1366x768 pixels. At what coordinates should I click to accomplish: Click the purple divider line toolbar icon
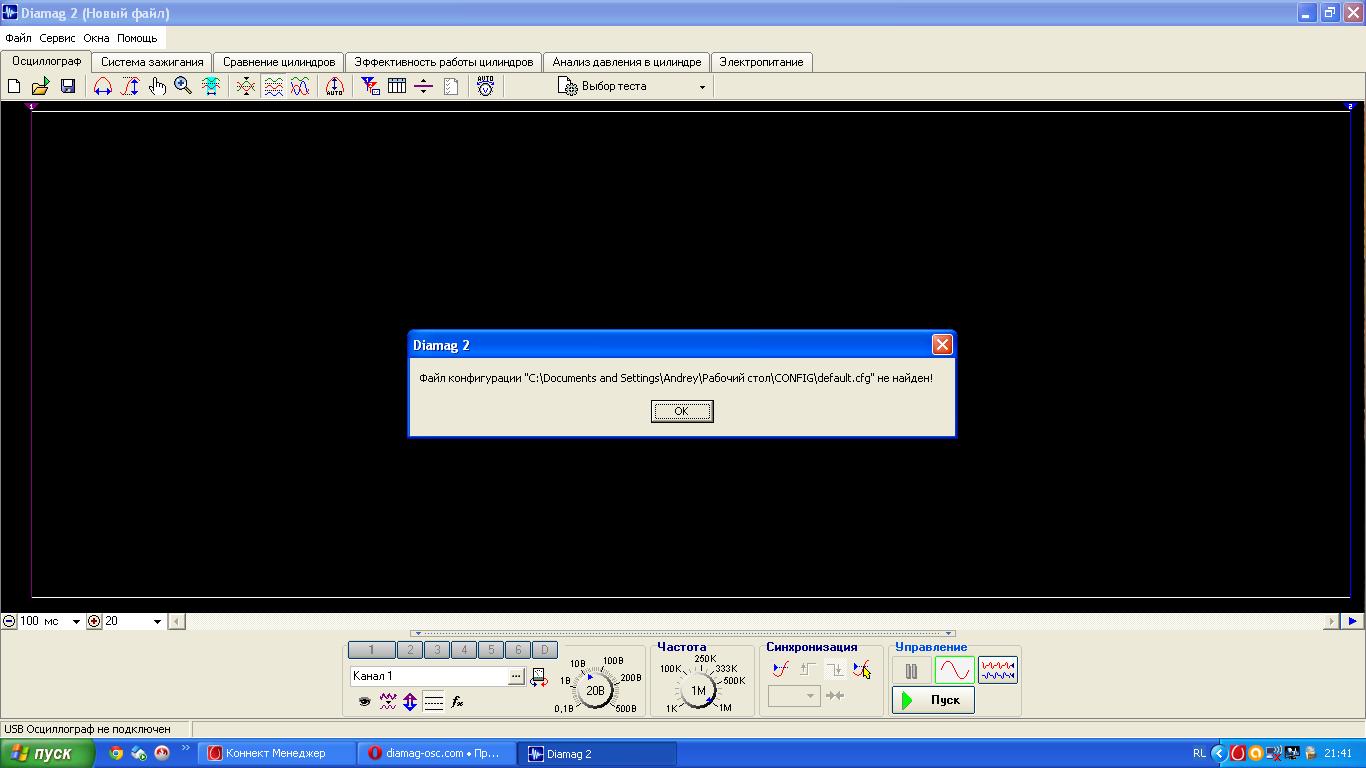coord(424,87)
